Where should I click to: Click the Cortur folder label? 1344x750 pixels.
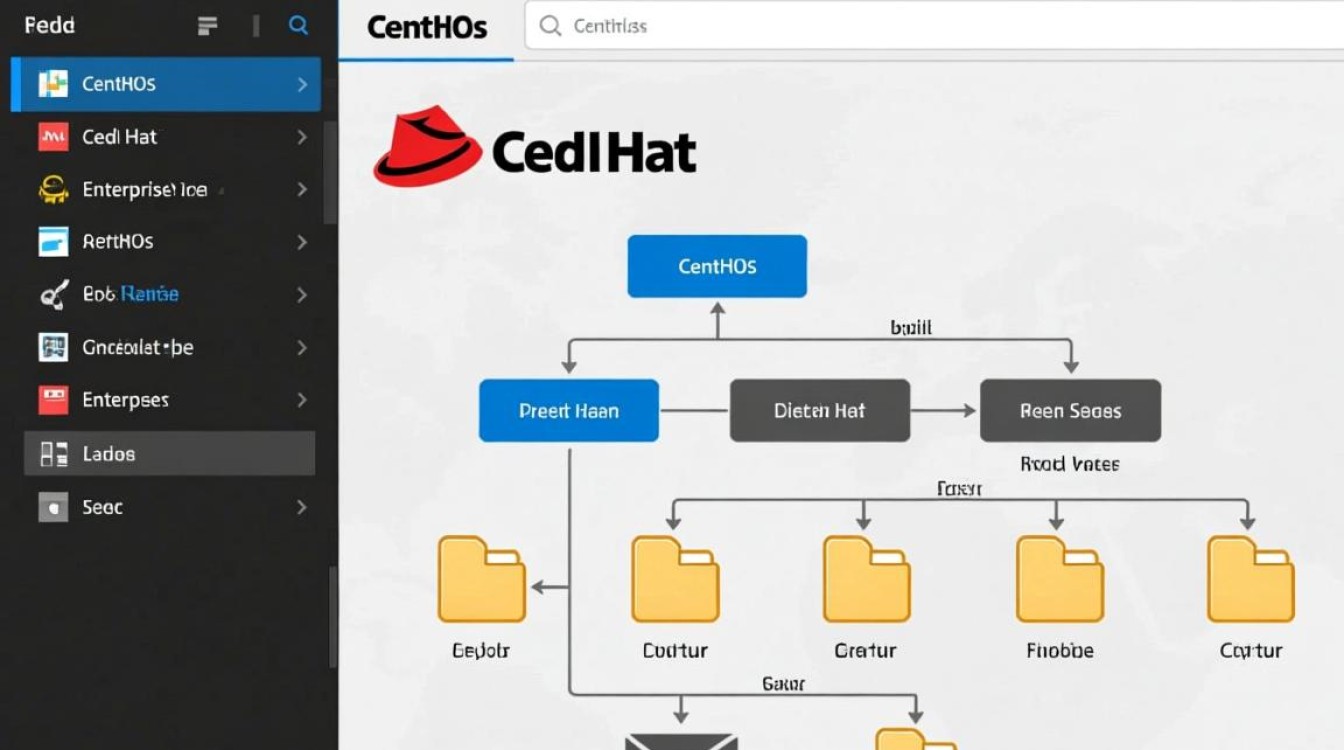[x=1251, y=651]
